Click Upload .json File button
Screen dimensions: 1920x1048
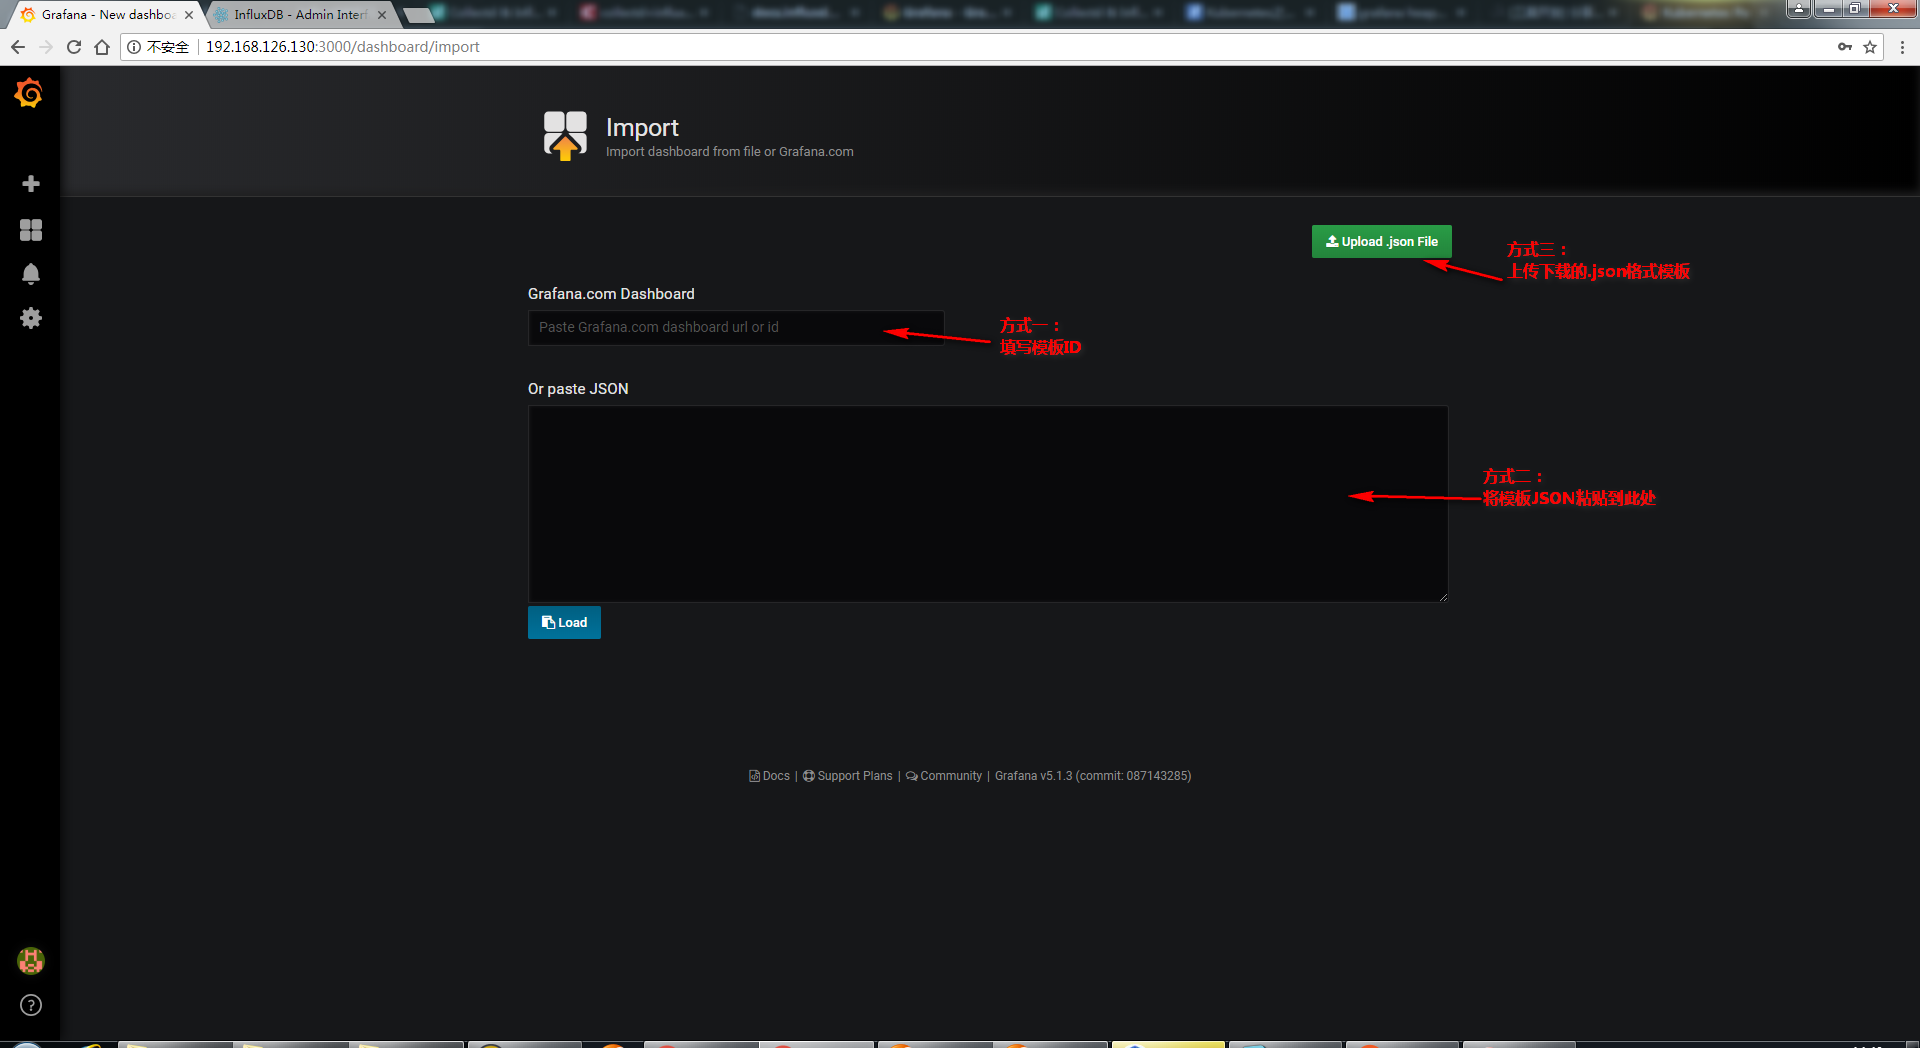click(x=1381, y=242)
